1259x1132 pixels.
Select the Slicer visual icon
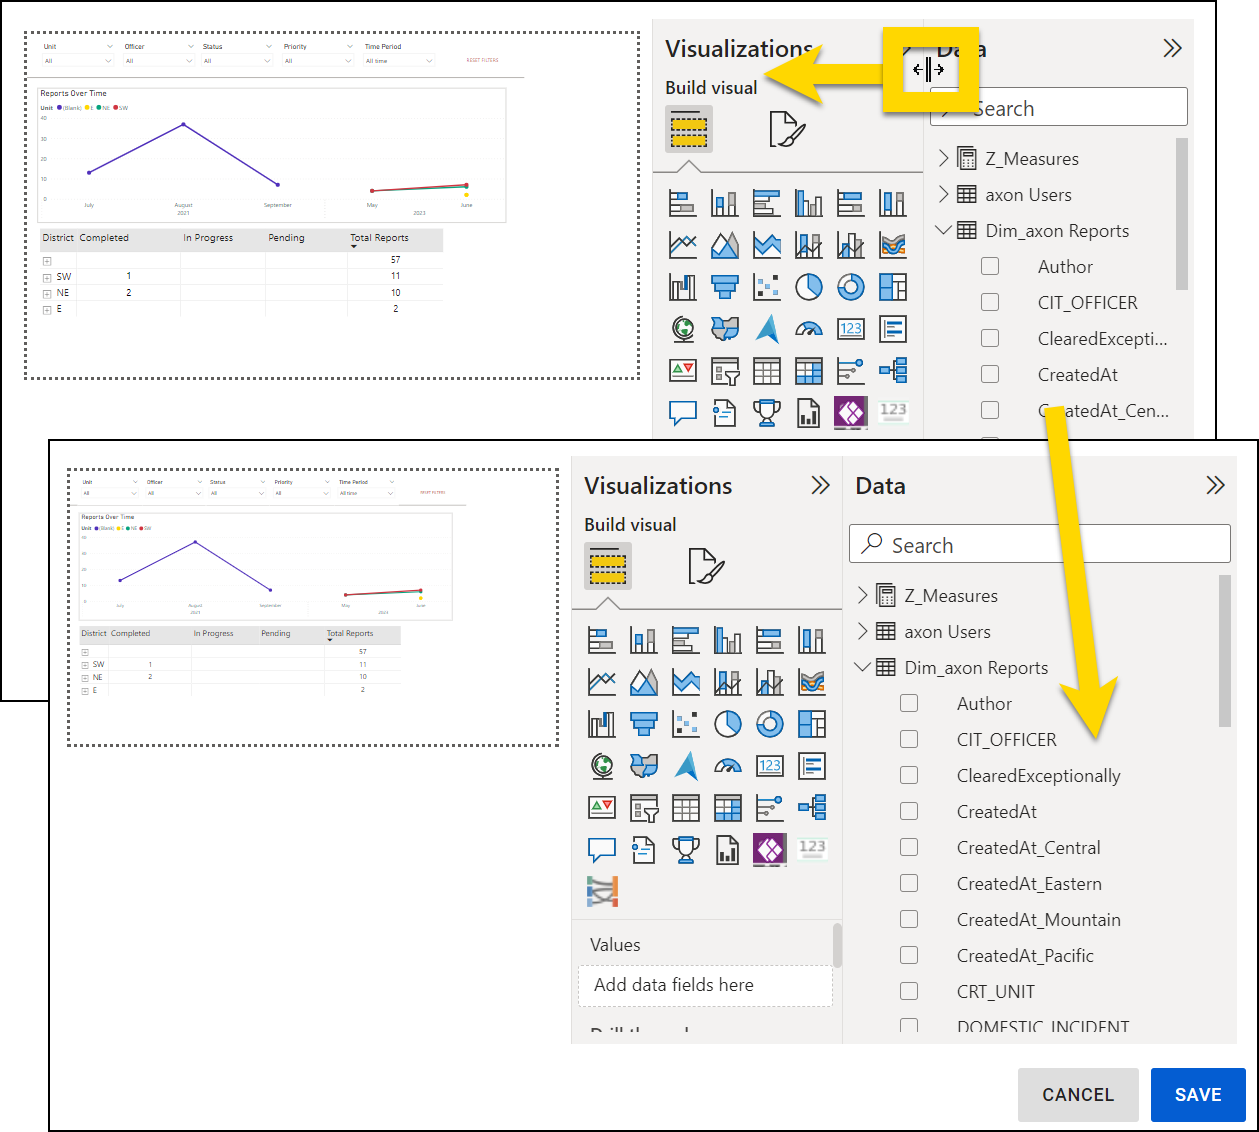[643, 807]
